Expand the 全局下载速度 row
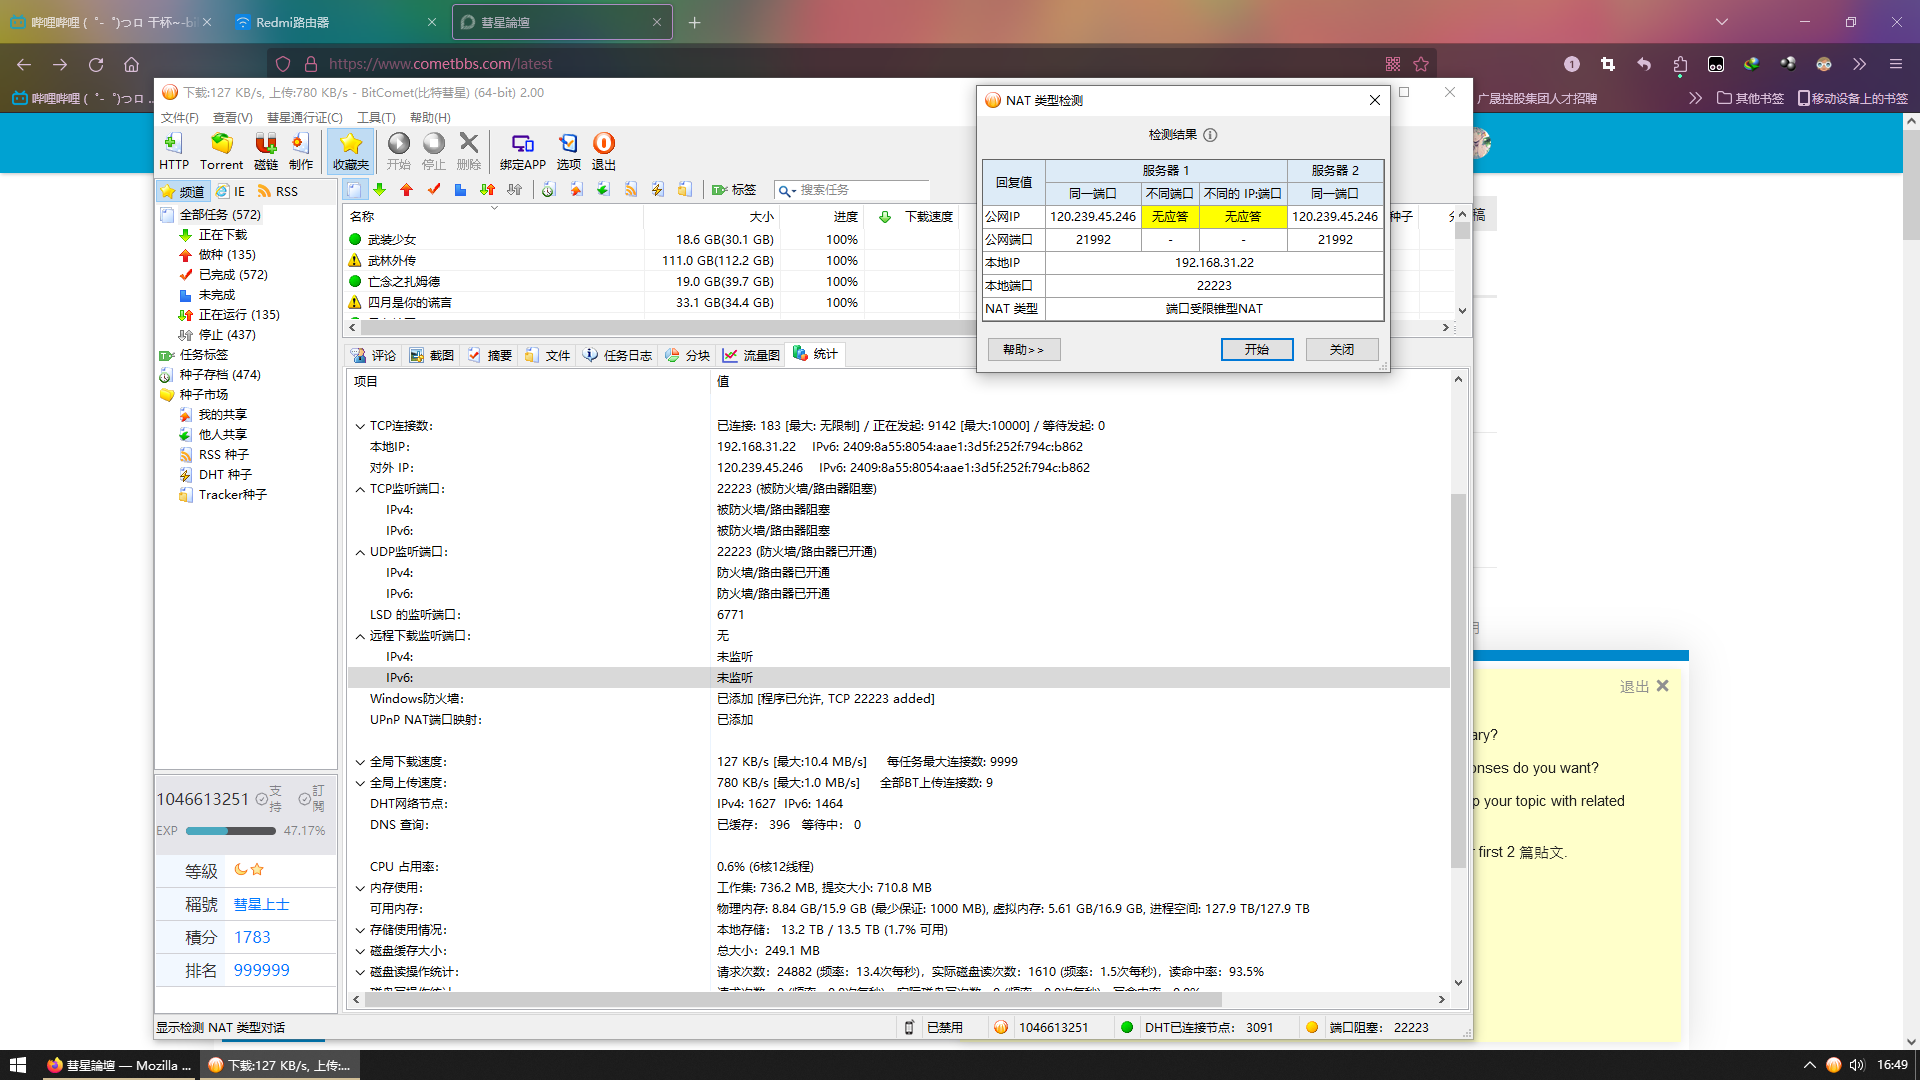1920x1080 pixels. pos(360,762)
